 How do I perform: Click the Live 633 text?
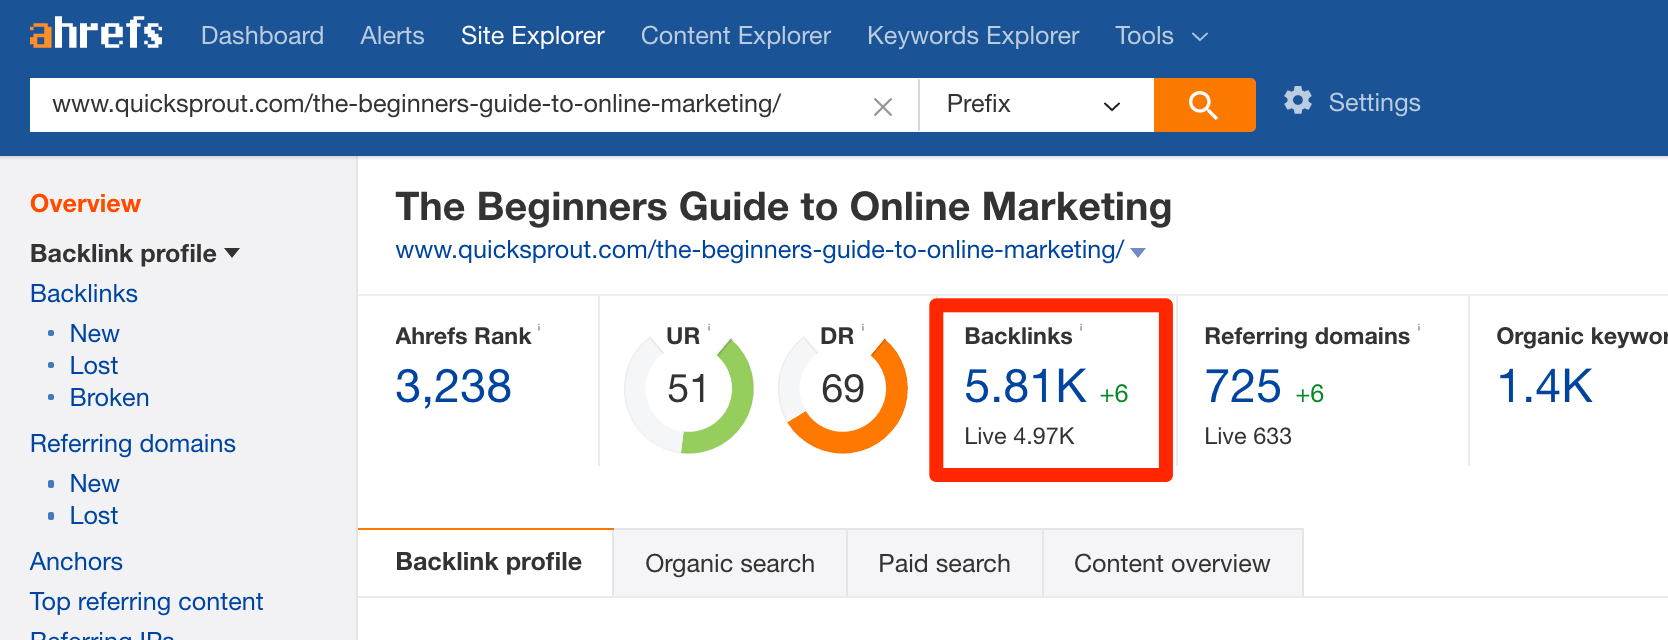1248,436
